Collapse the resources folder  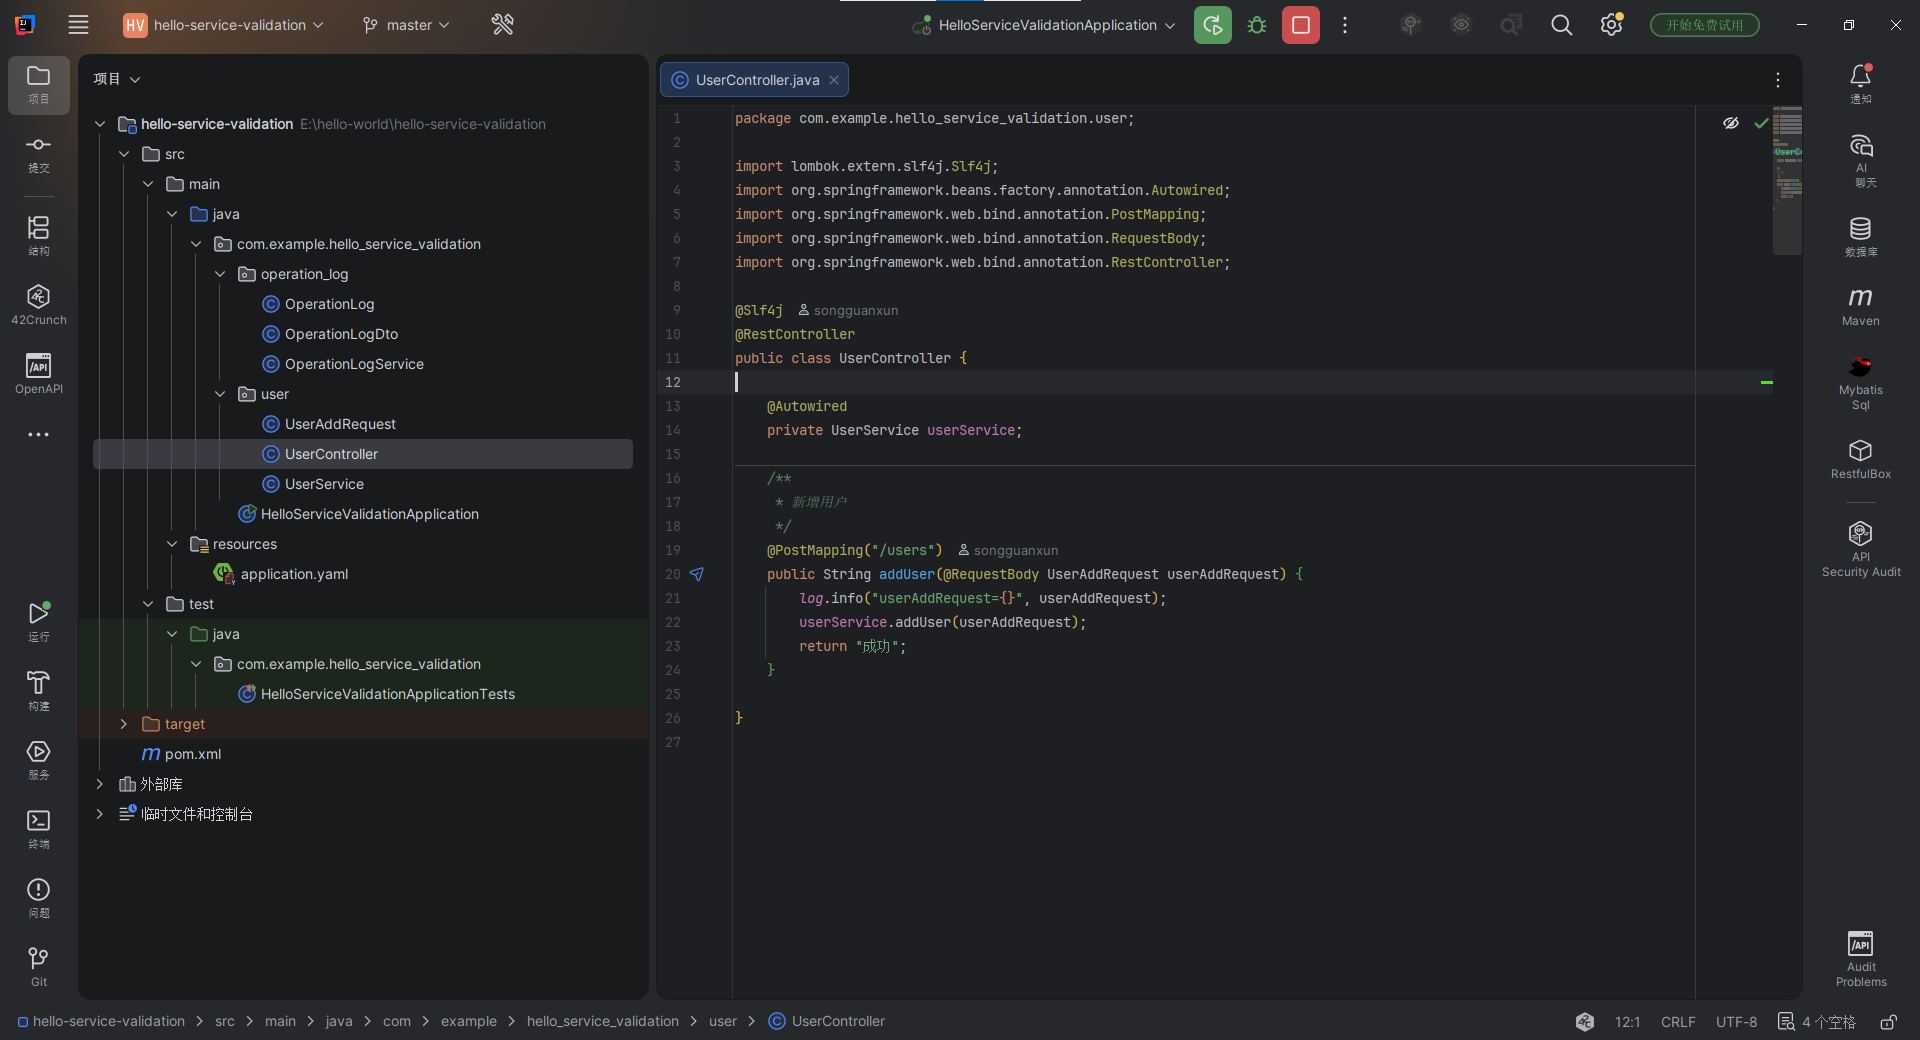[x=172, y=544]
